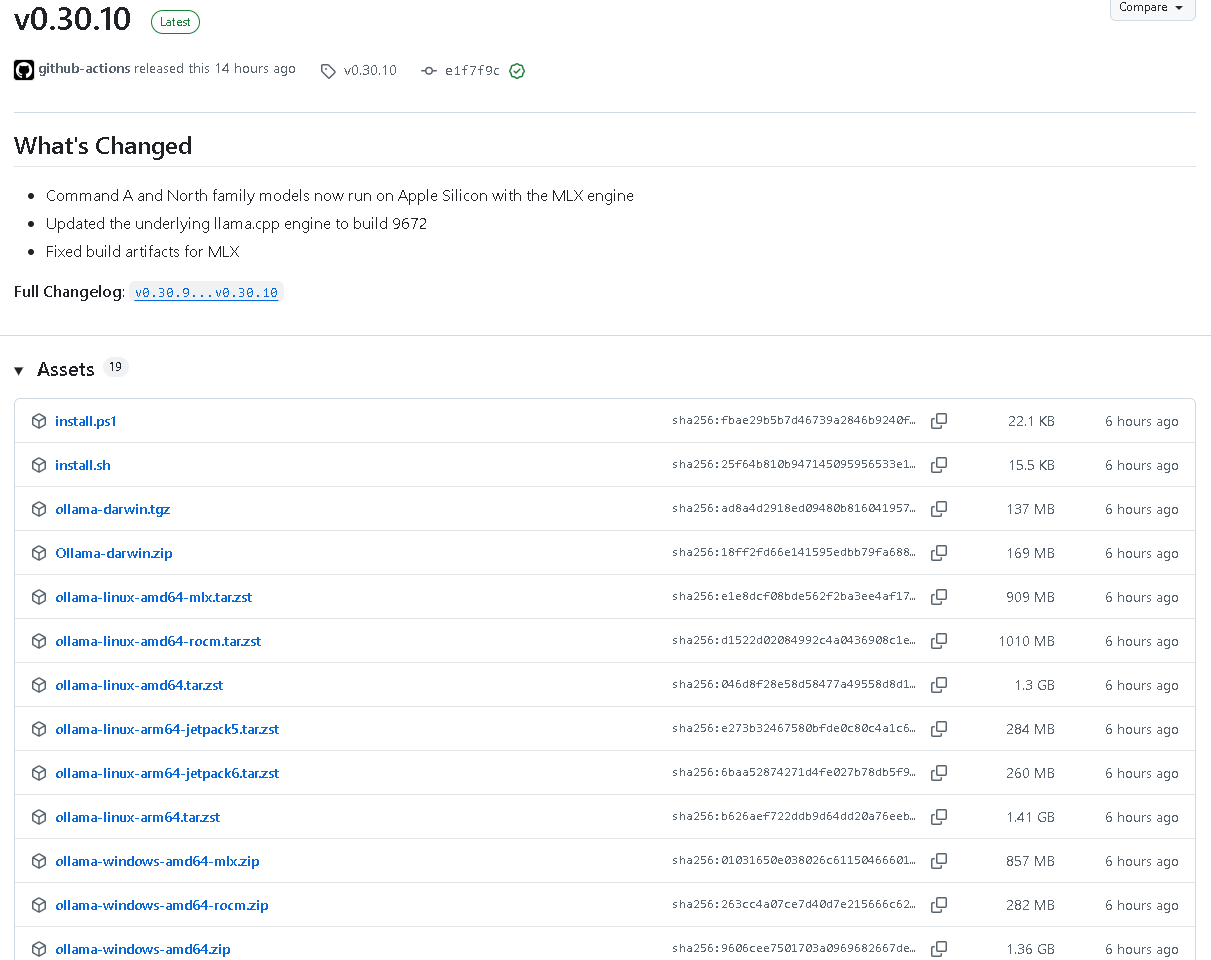
Task: Download ollama-linux-amd64.tar.zst
Action: click(x=139, y=685)
